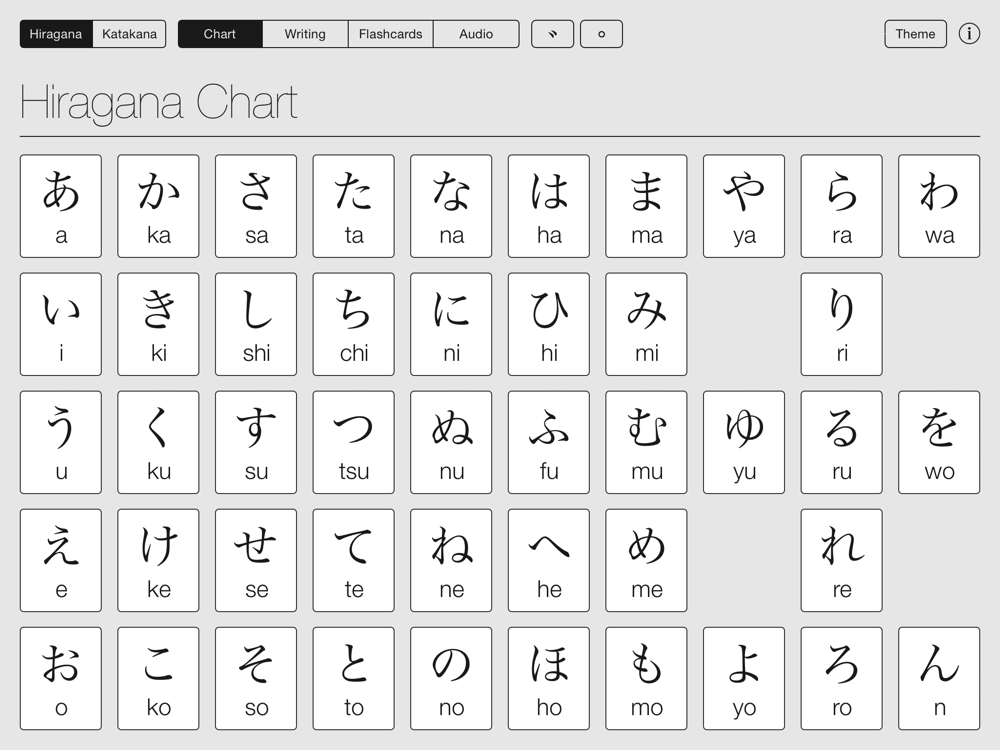
Task: Click the し (shi) card
Action: (256, 324)
